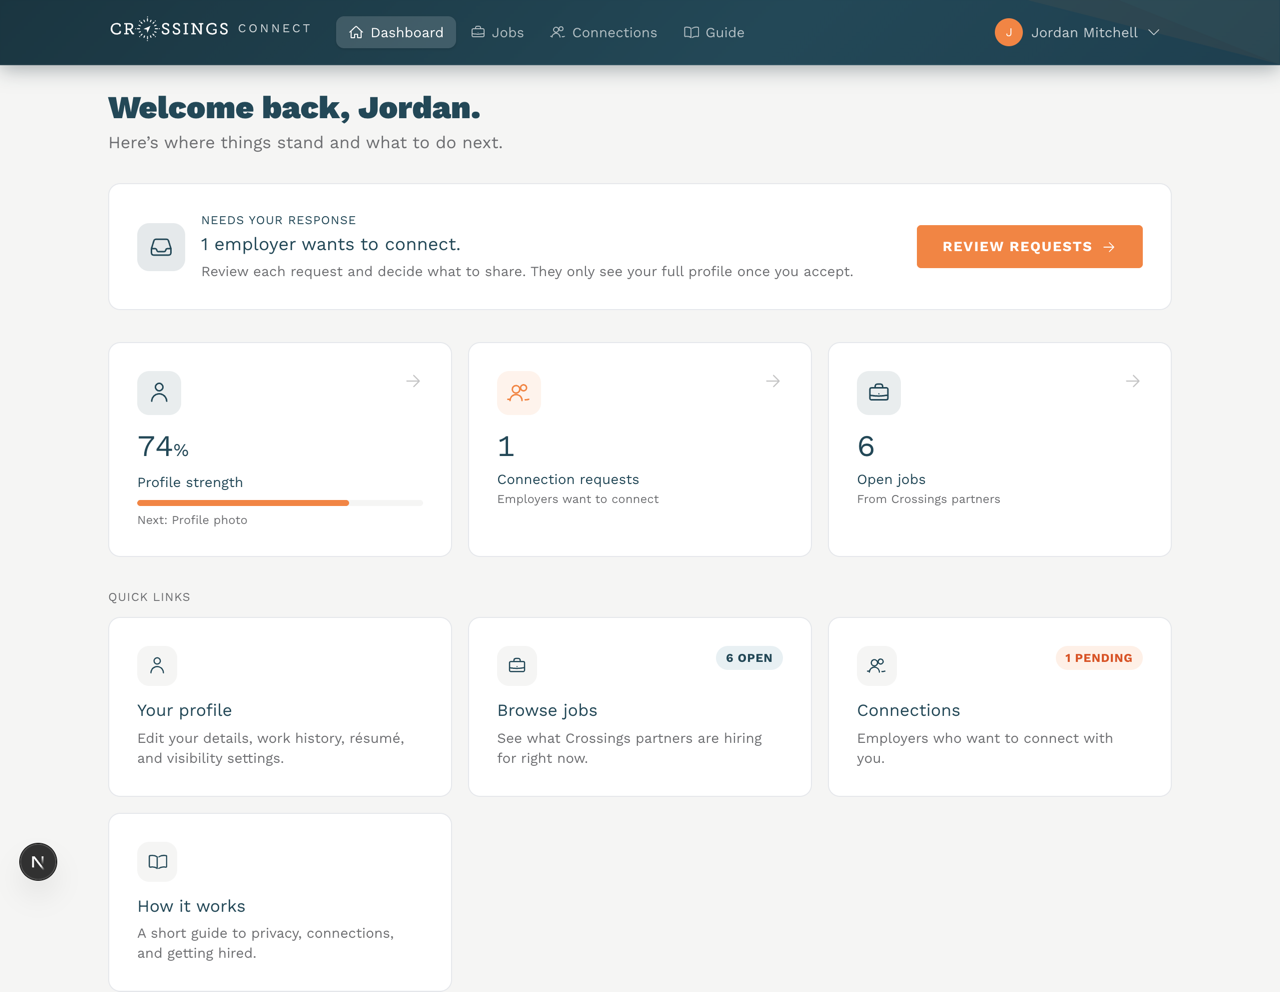Click the Connections quick link title
Image resolution: width=1280 pixels, height=992 pixels.
908,710
